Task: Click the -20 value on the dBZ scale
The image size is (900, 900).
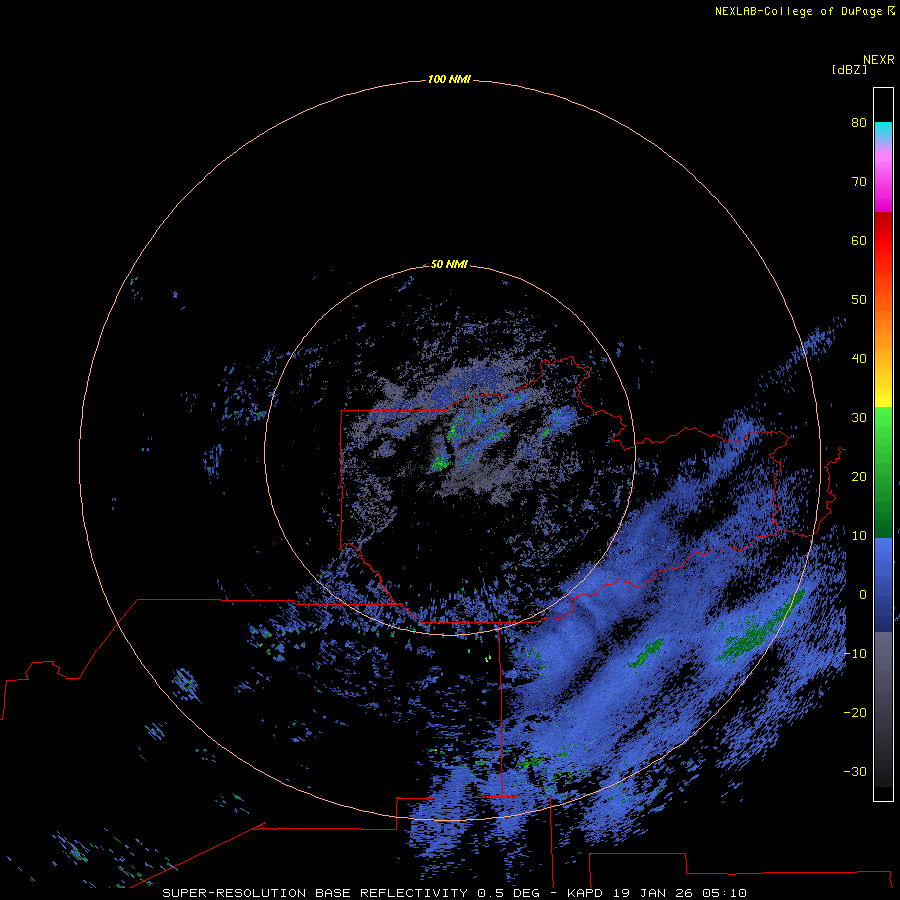Action: [855, 713]
